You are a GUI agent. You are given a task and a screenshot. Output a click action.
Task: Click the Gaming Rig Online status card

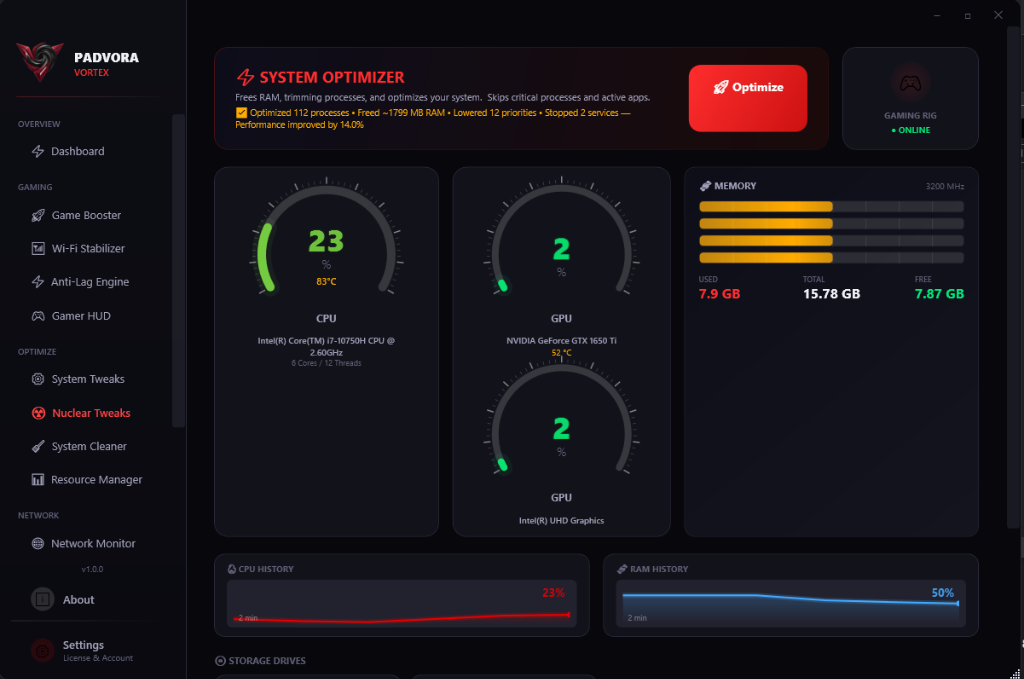[910, 98]
